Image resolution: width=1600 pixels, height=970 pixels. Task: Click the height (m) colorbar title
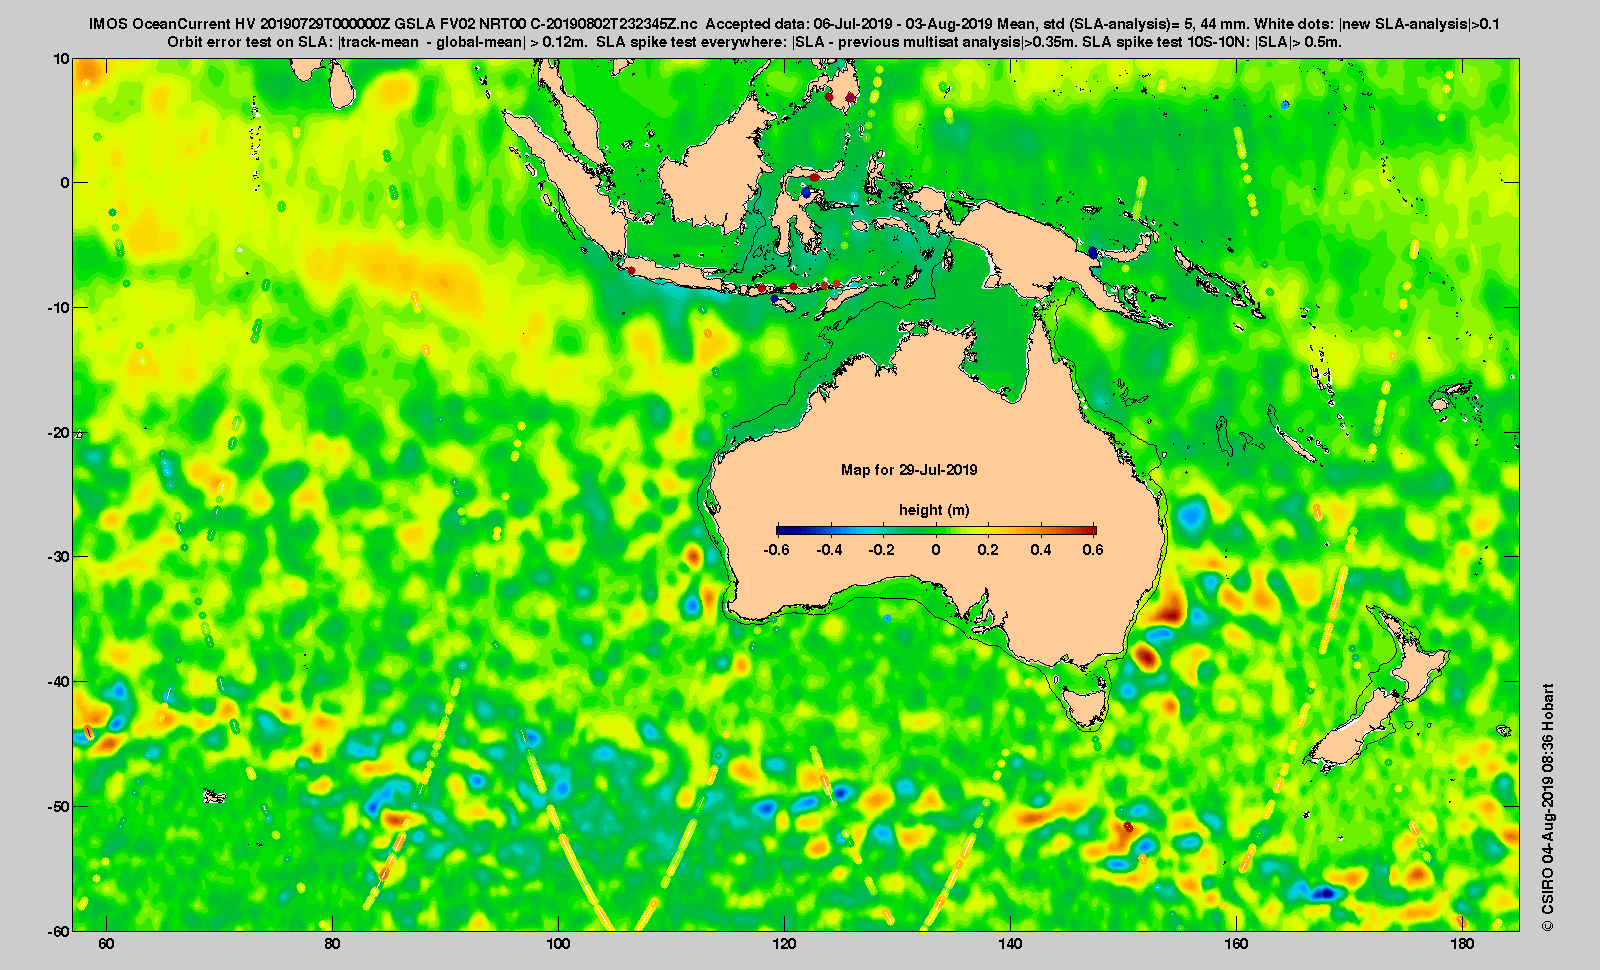[934, 510]
